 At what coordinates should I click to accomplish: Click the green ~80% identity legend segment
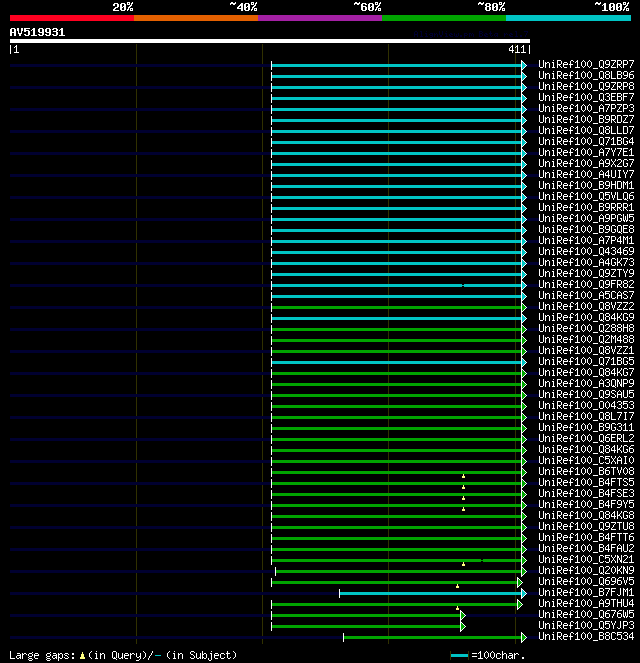coord(444,18)
